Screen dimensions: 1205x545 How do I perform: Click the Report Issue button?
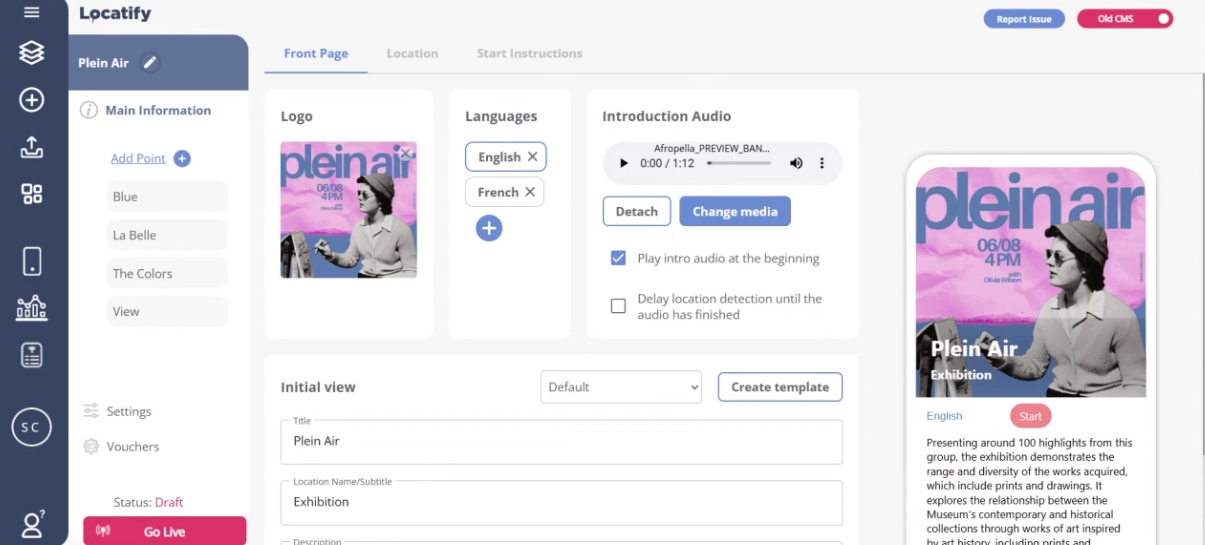[1024, 19]
